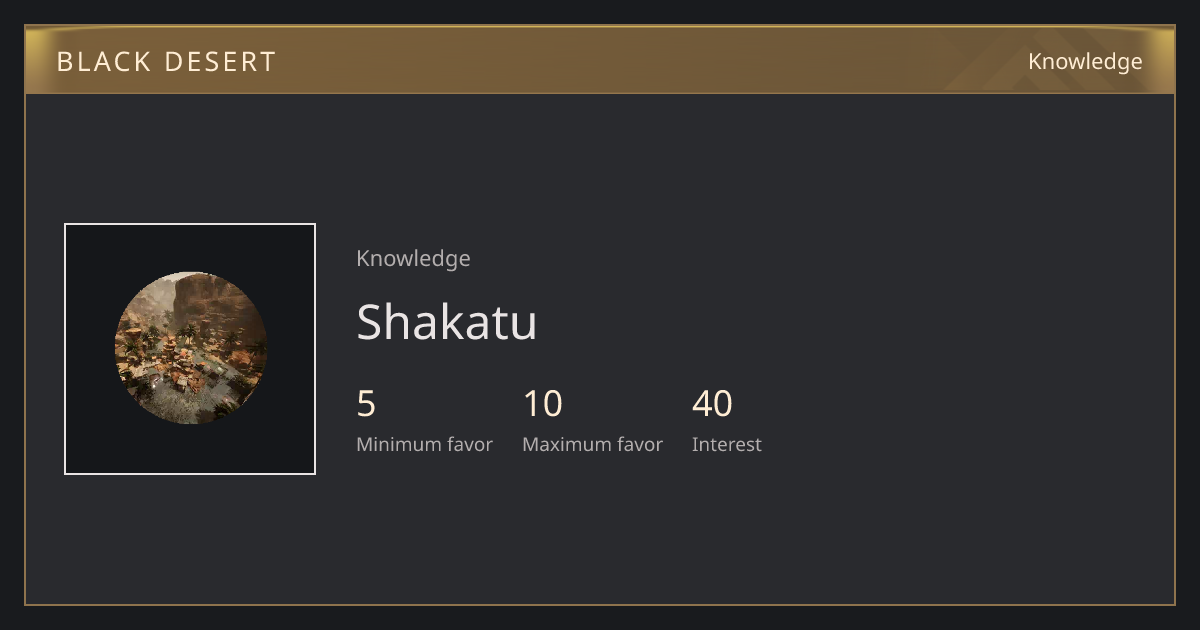Click the gray Knowledge category above Shakatu
The image size is (1200, 630).
[413, 258]
